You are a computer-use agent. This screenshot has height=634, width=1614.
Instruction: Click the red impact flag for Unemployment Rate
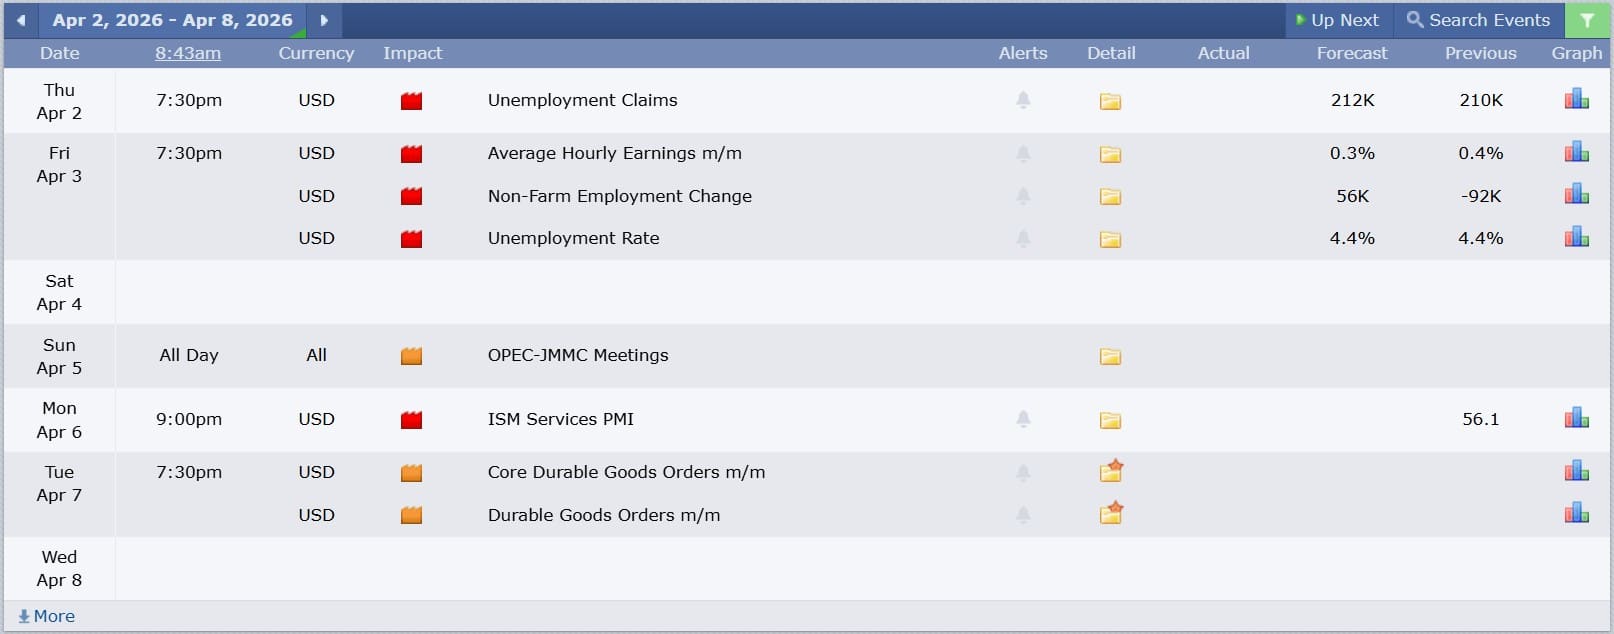(x=411, y=239)
